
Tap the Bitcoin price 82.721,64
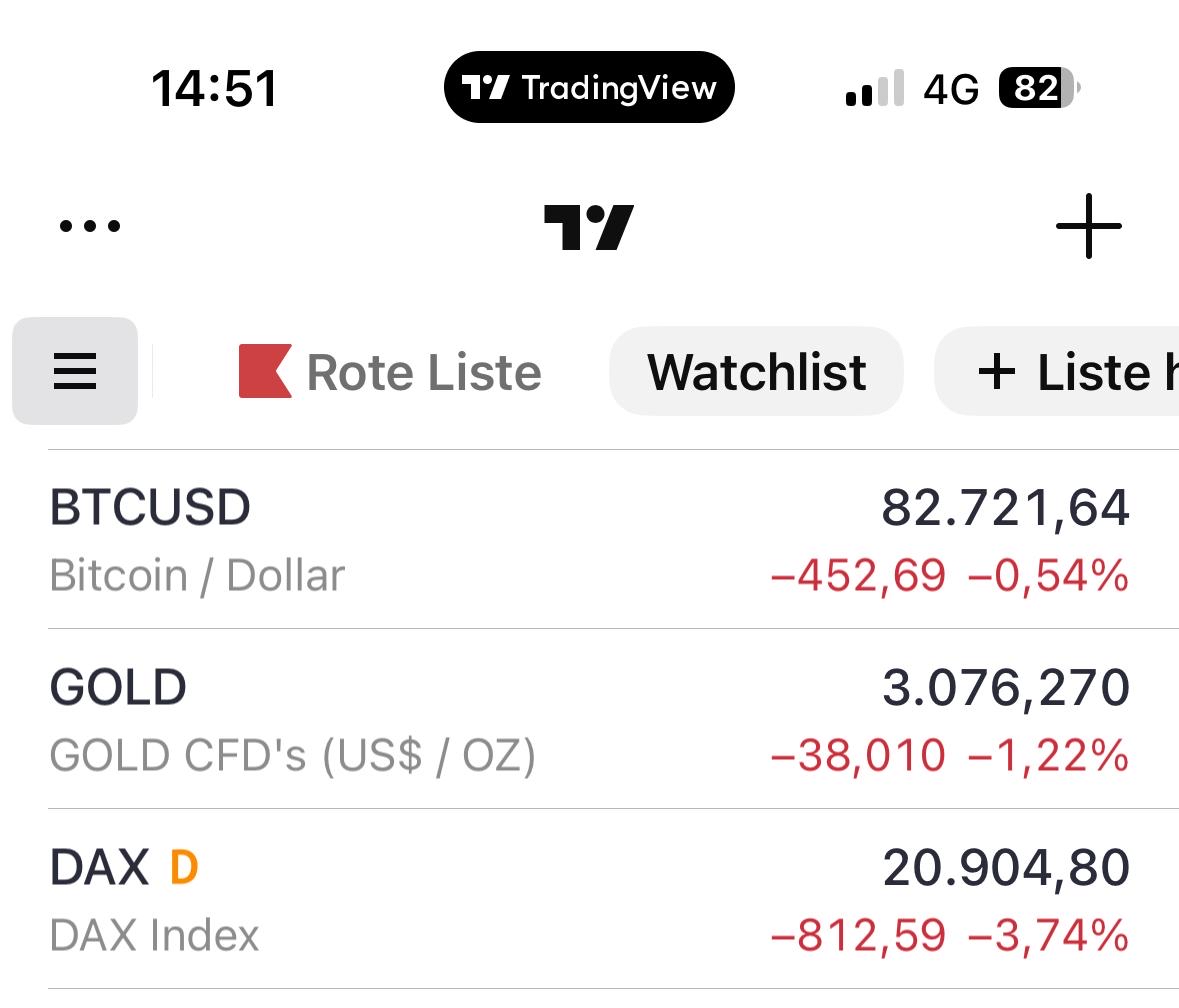coord(1005,508)
